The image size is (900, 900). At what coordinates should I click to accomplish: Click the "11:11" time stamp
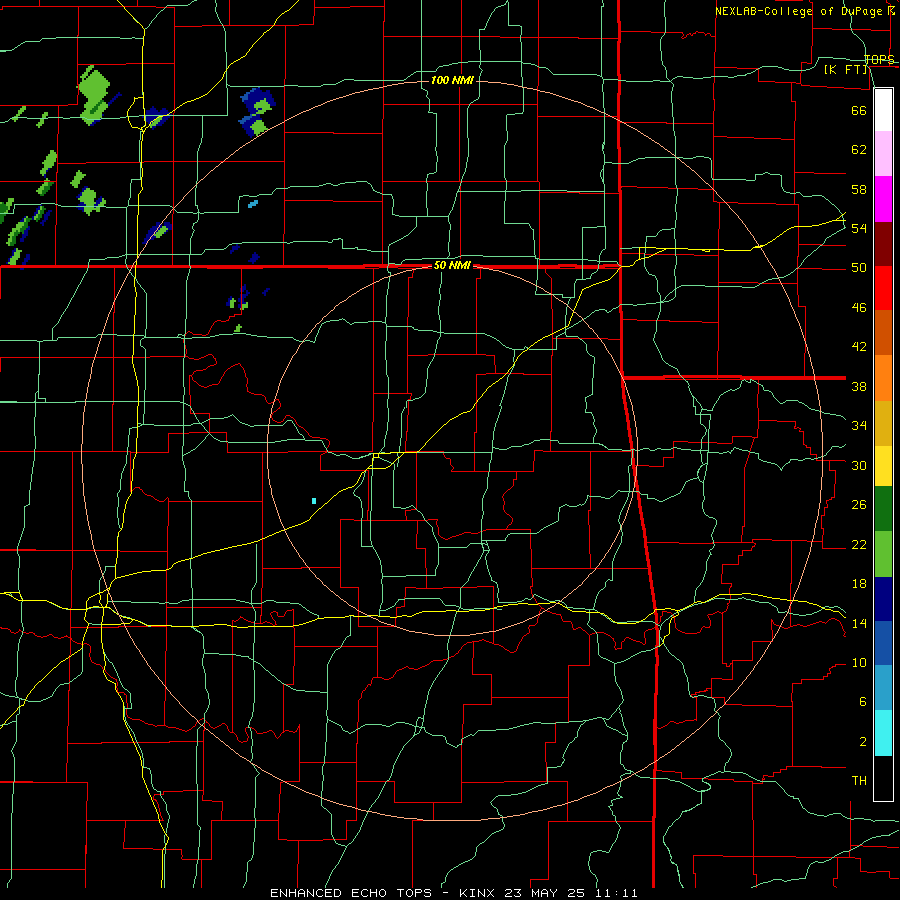pos(617,893)
